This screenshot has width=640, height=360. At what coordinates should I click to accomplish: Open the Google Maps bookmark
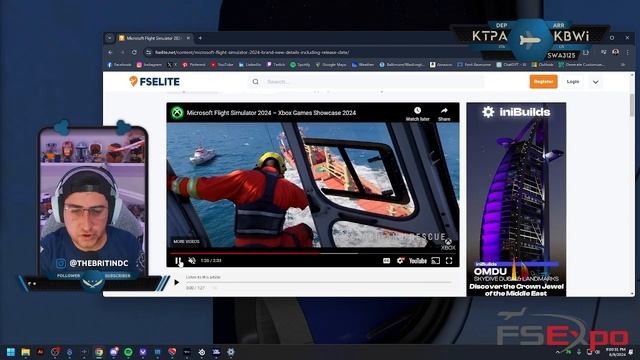(x=331, y=64)
